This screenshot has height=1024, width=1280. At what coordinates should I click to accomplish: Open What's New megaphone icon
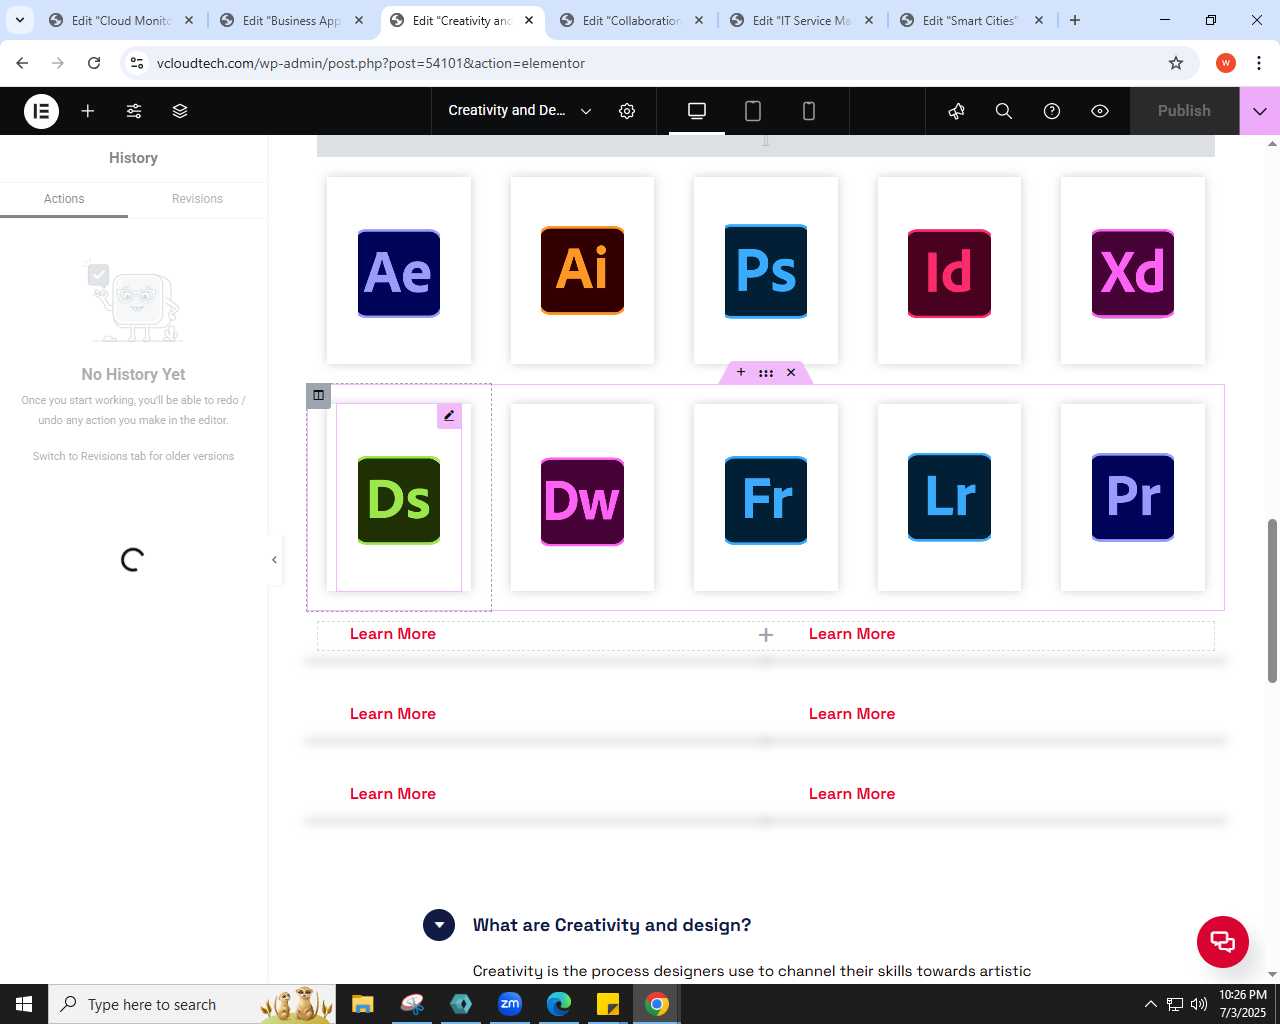(956, 111)
